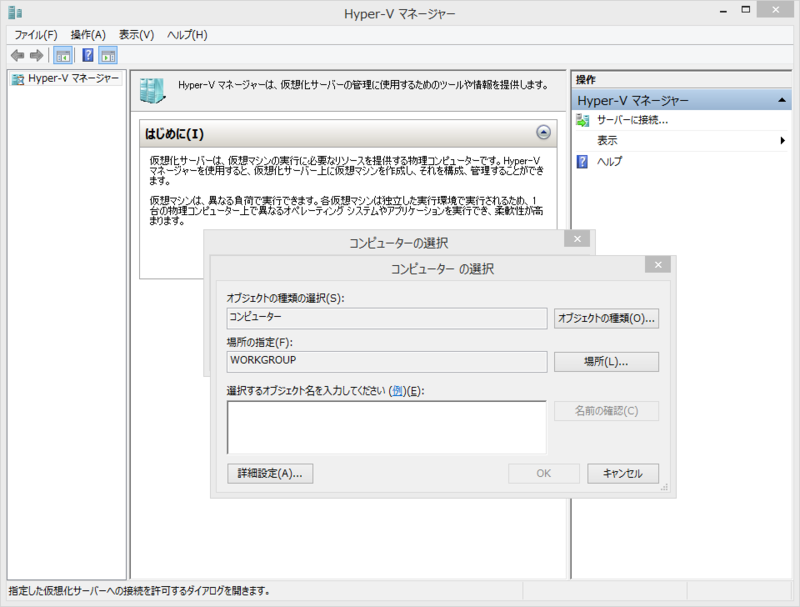Click the back navigation arrow in the toolbar

16,55
